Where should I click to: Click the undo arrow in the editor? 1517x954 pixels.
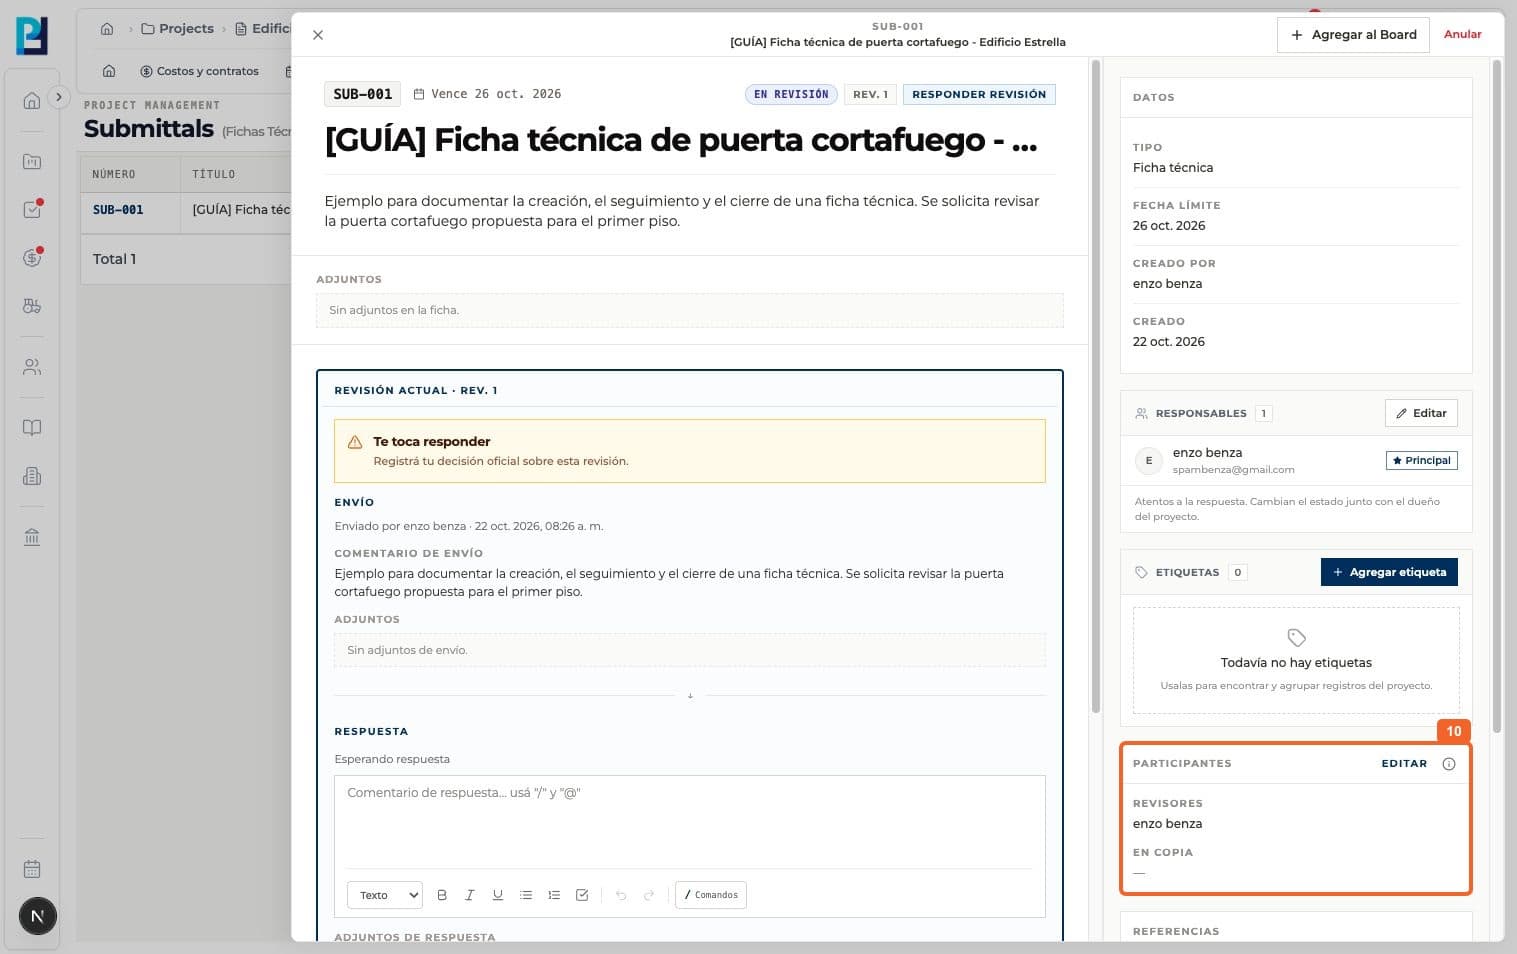point(621,895)
